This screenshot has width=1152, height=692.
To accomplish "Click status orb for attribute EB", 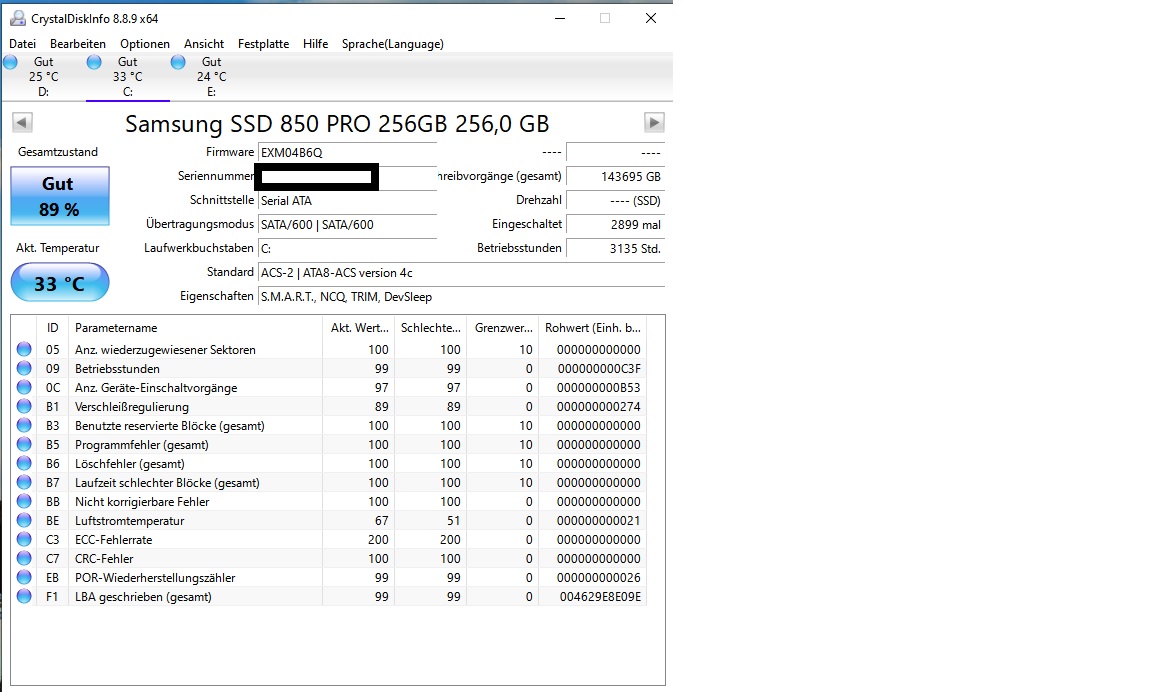I will point(24,577).
